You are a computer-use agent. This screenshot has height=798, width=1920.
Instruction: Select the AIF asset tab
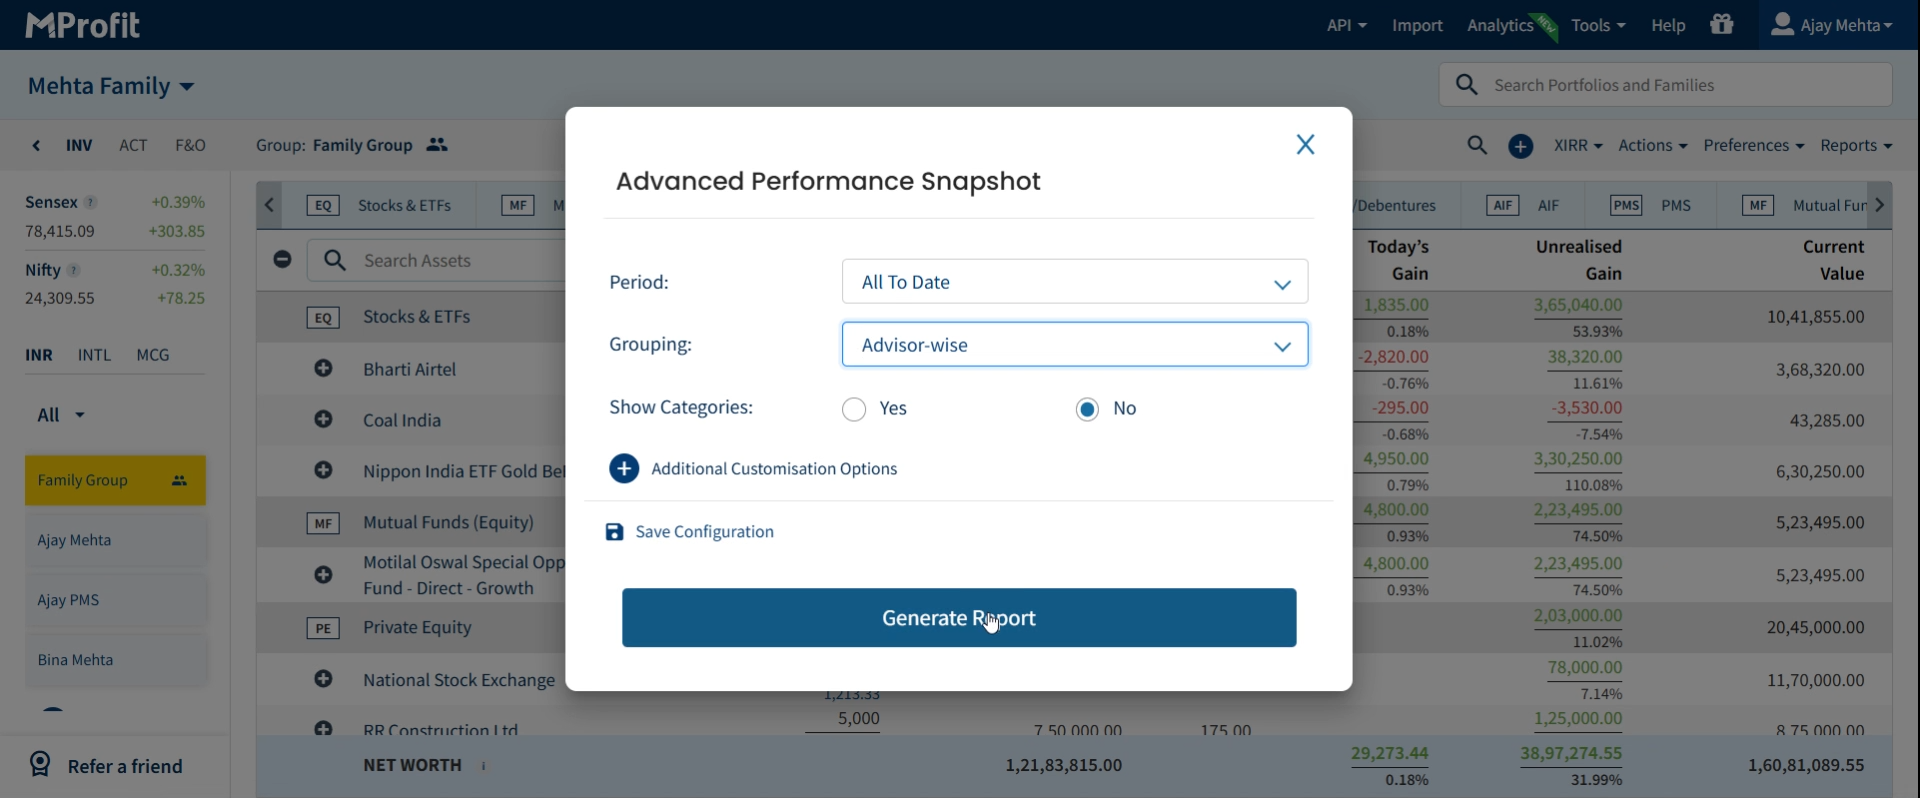(1524, 206)
